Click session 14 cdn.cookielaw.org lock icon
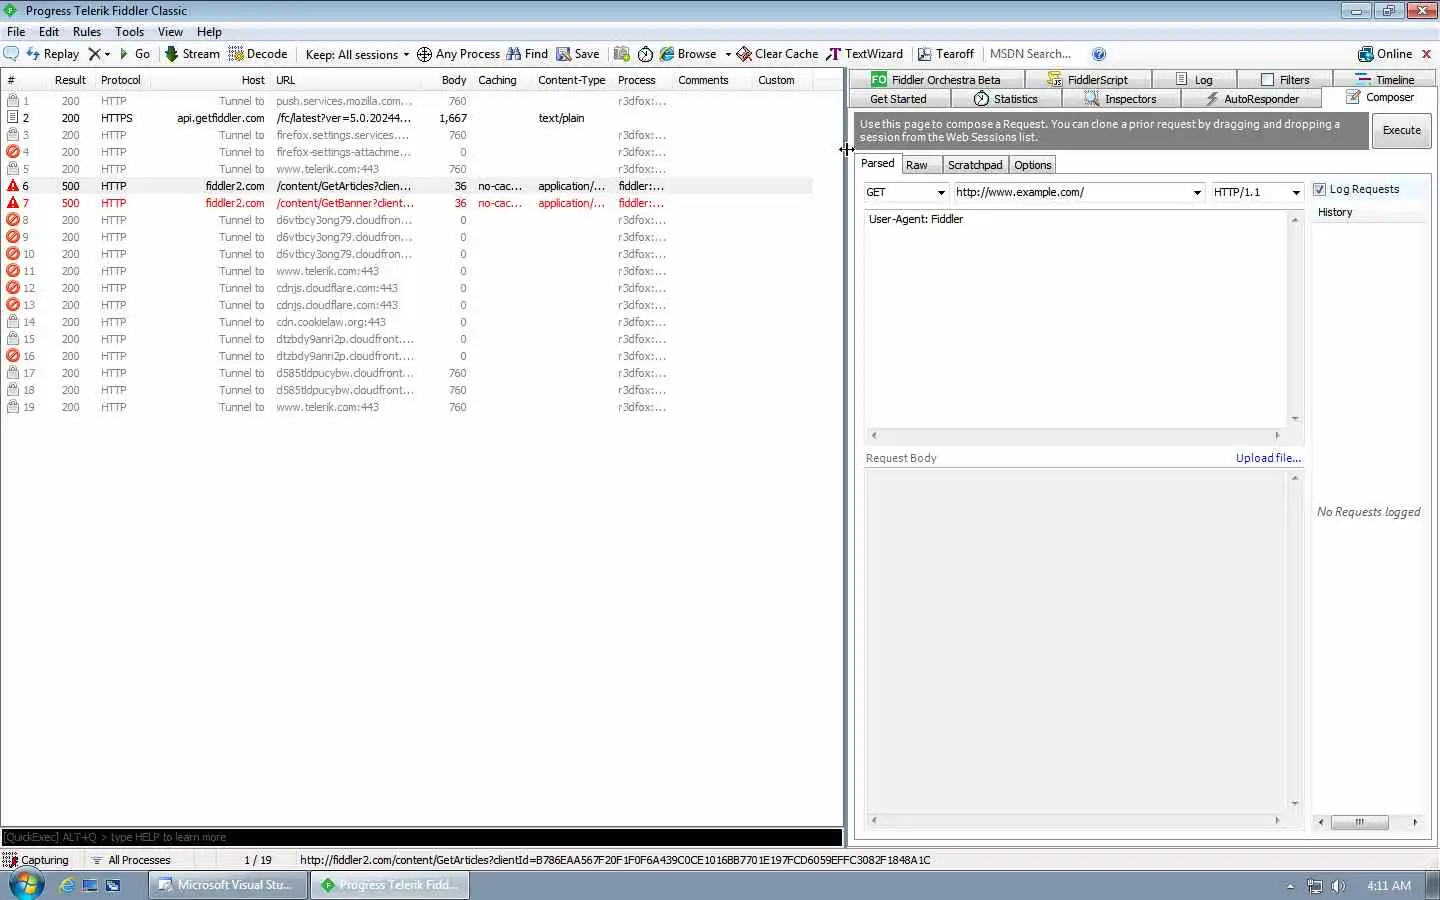1440x900 pixels. click(13, 322)
